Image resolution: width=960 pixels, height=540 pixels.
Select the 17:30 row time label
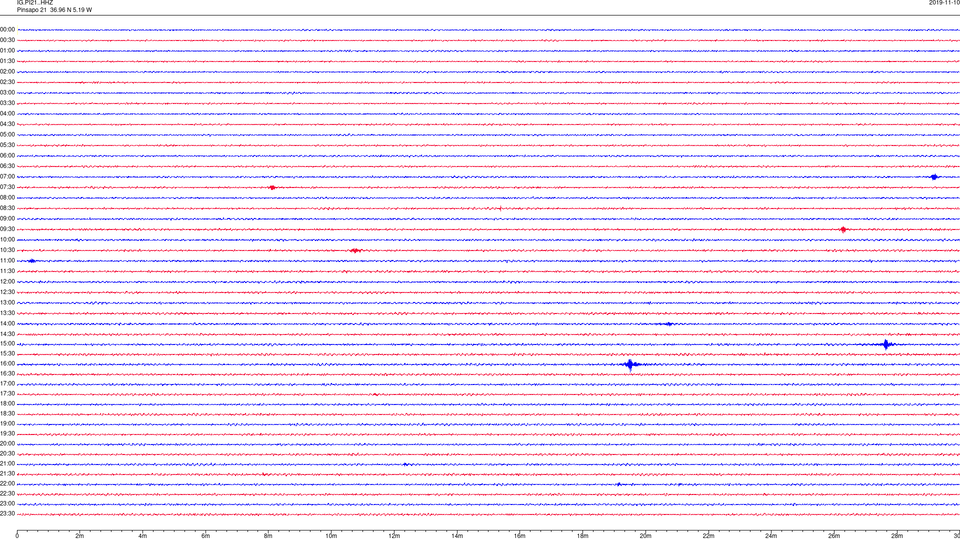7,394
